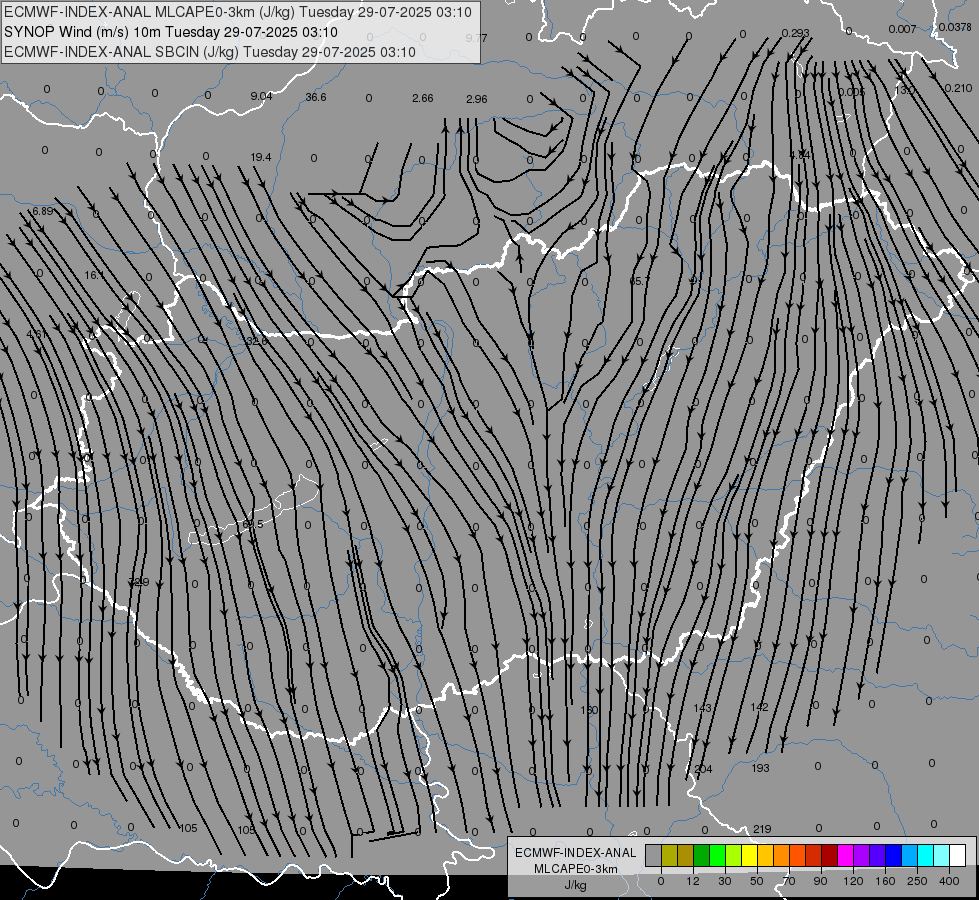This screenshot has width=979, height=900.
Task: Select the magenta swatch in the legend
Action: [x=846, y=856]
